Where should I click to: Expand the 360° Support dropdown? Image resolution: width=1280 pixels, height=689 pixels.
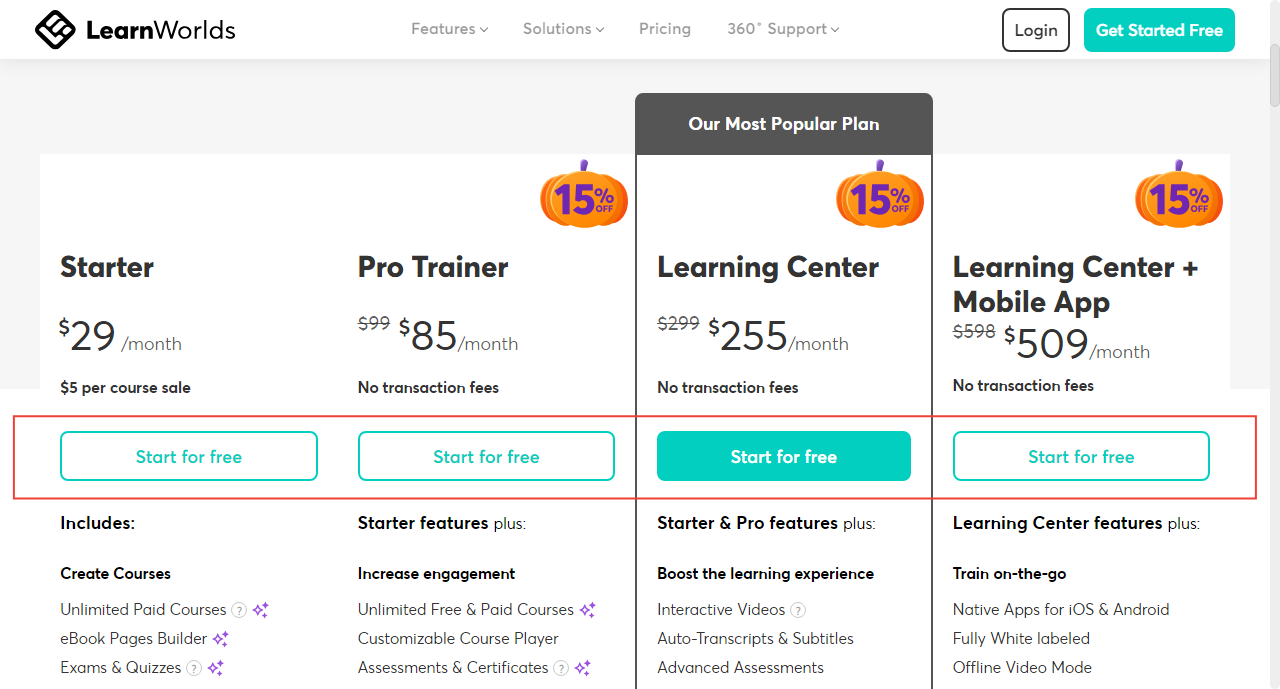782,29
